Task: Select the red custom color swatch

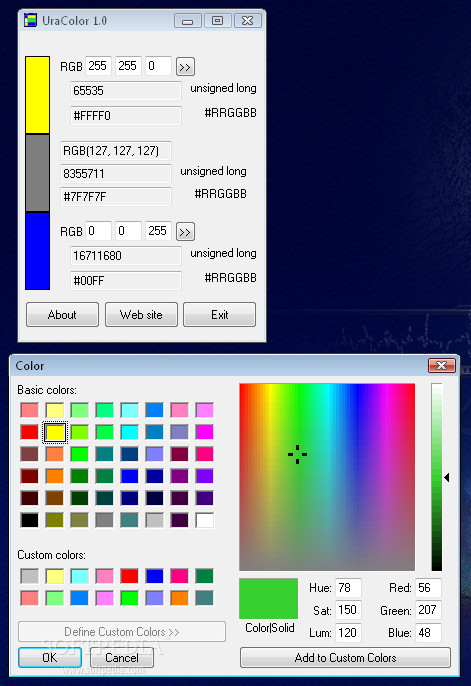Action: pos(129,576)
